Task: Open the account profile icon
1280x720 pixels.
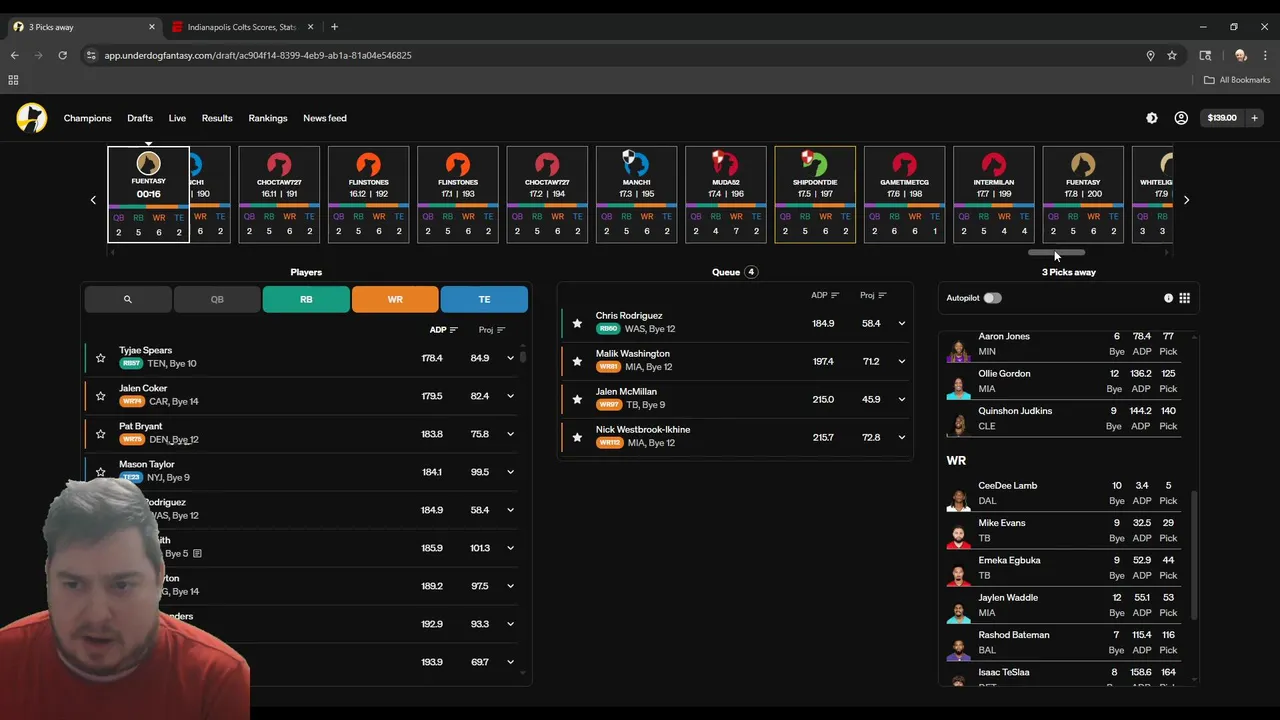Action: pyautogui.click(x=1181, y=118)
